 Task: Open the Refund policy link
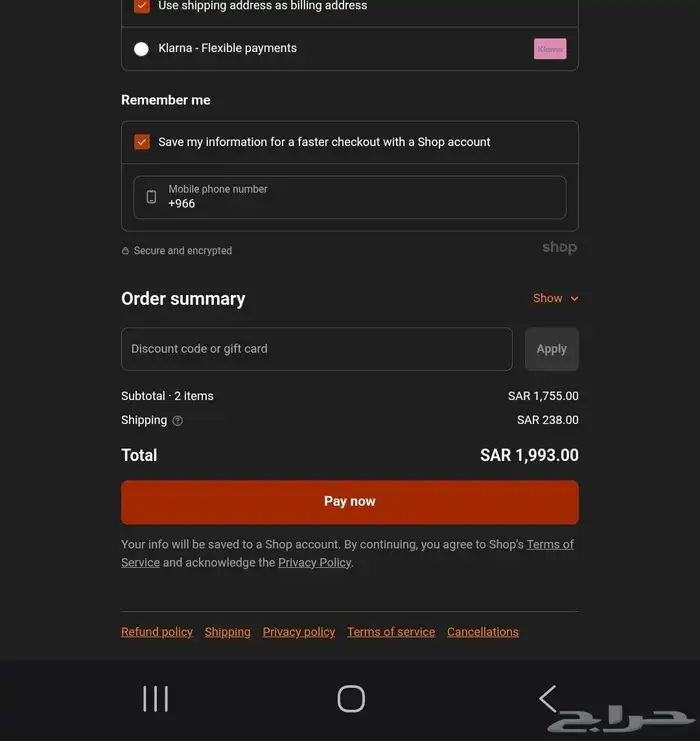(157, 632)
